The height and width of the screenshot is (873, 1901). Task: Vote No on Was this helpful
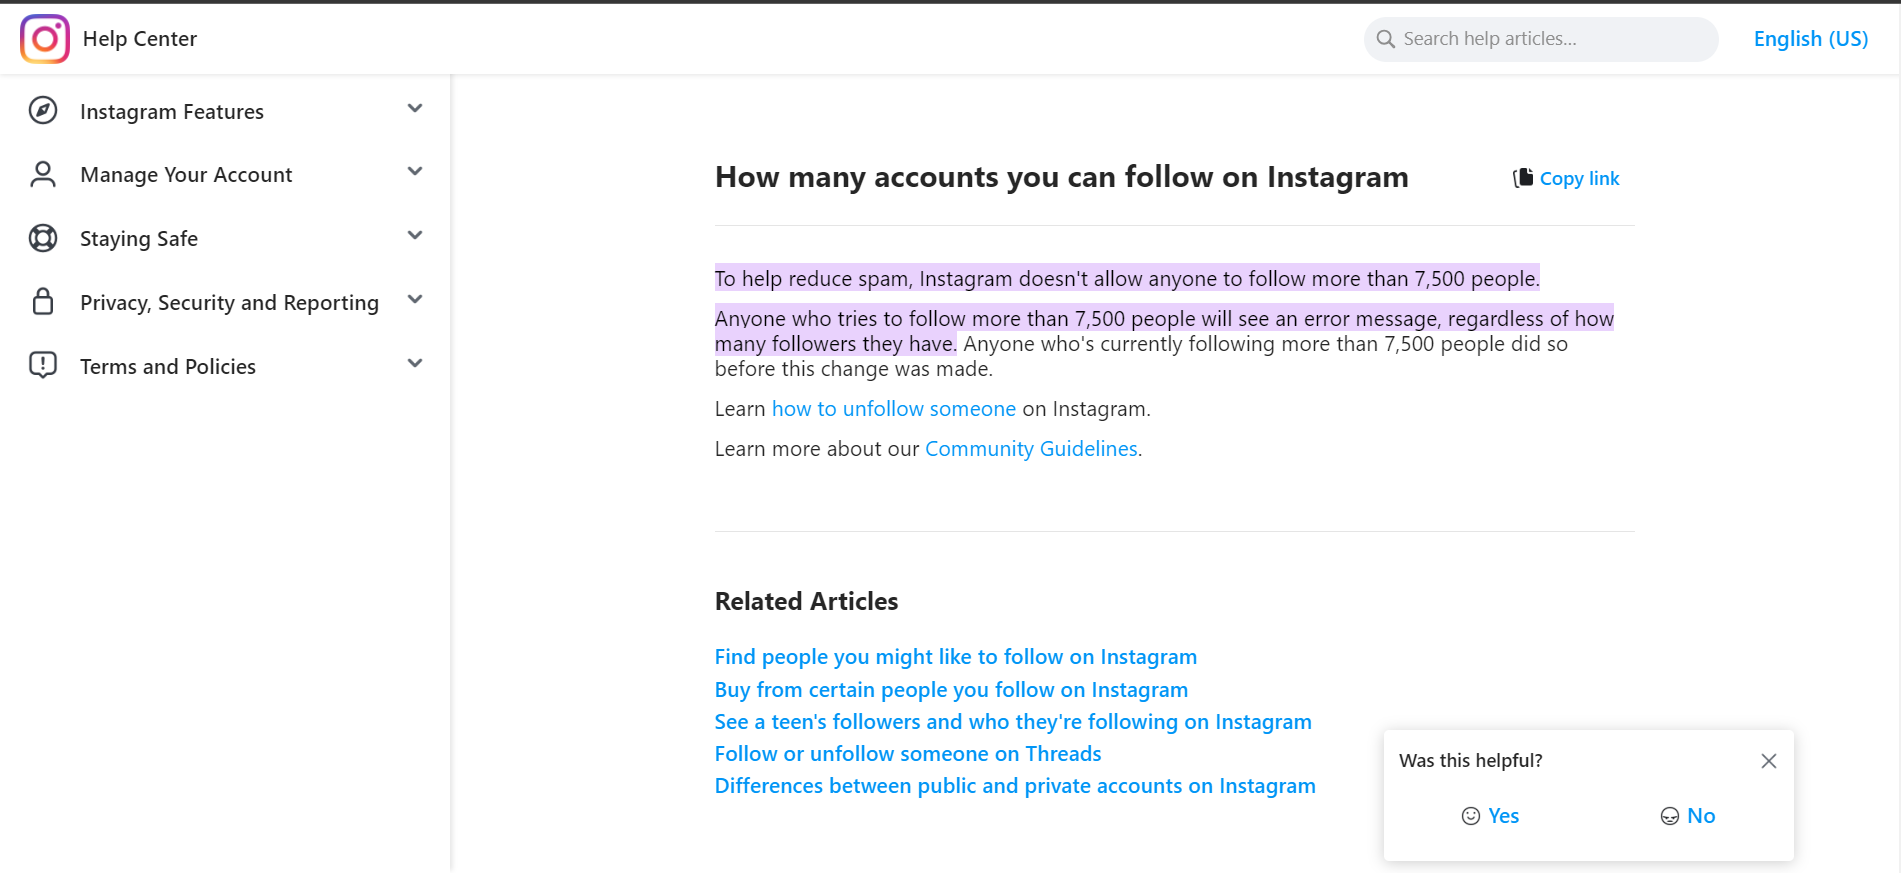pyautogui.click(x=1688, y=816)
